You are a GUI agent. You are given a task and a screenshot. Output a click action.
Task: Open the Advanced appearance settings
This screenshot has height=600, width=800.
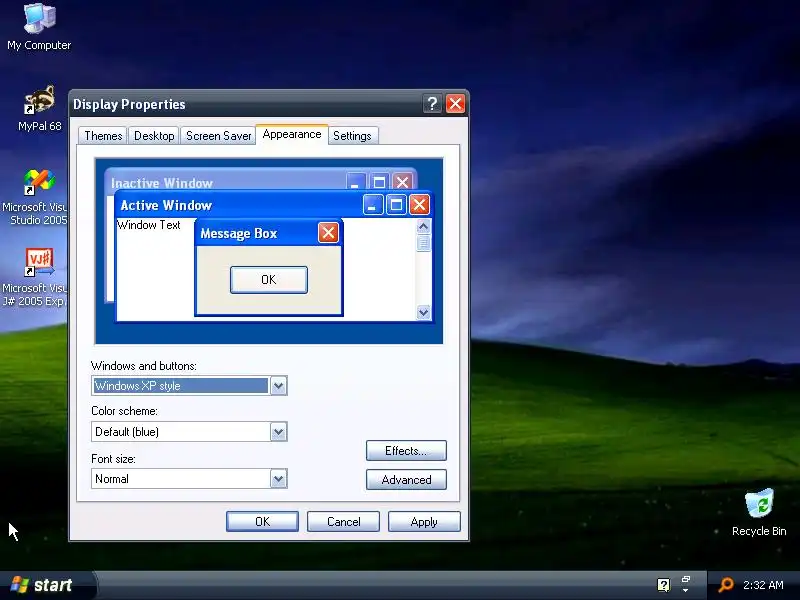(406, 480)
